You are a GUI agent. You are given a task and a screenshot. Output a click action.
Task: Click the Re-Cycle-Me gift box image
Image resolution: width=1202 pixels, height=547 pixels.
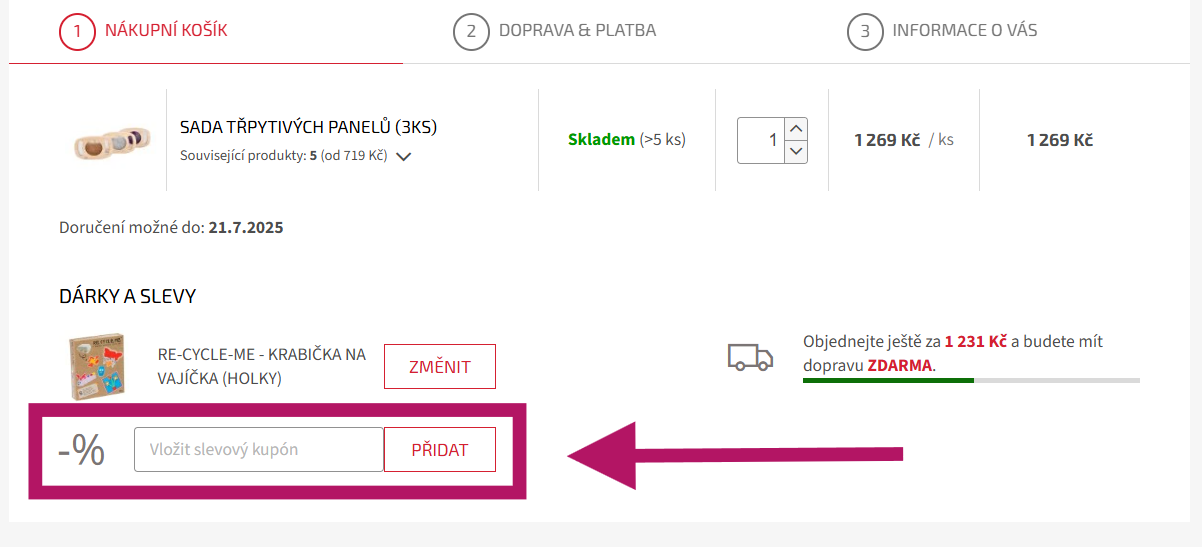click(x=96, y=367)
